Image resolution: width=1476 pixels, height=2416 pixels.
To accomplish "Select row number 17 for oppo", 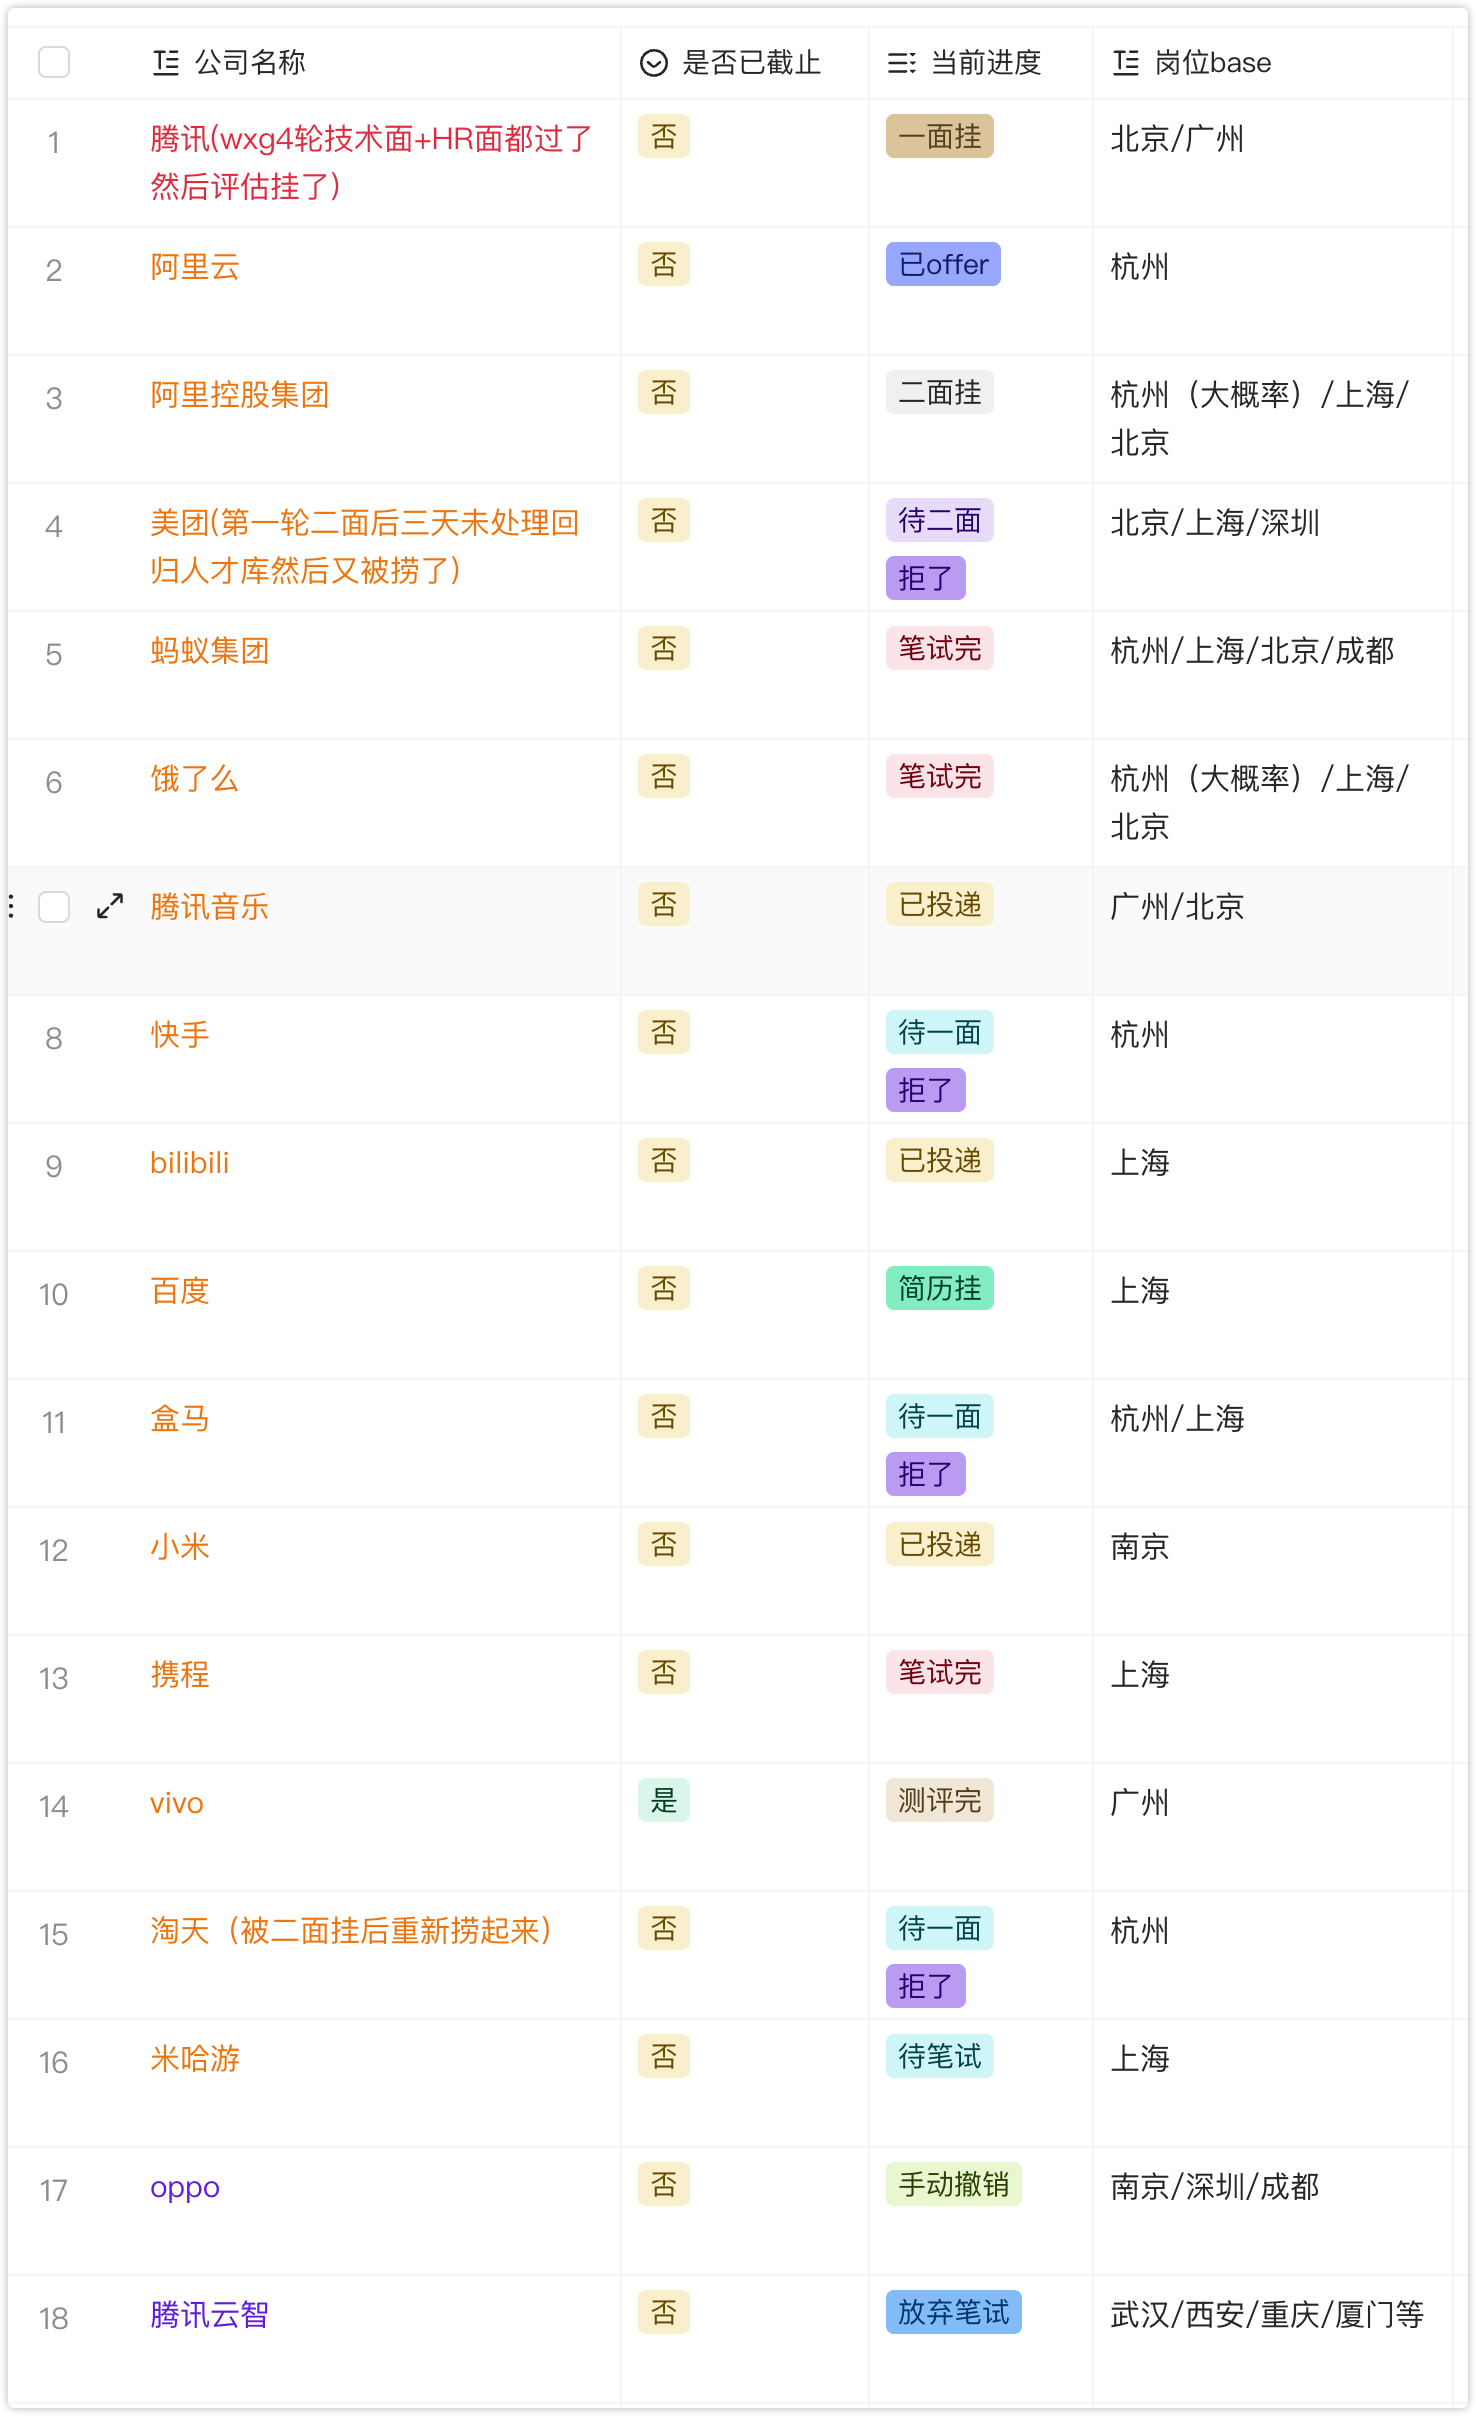I will pyautogui.click(x=54, y=2190).
